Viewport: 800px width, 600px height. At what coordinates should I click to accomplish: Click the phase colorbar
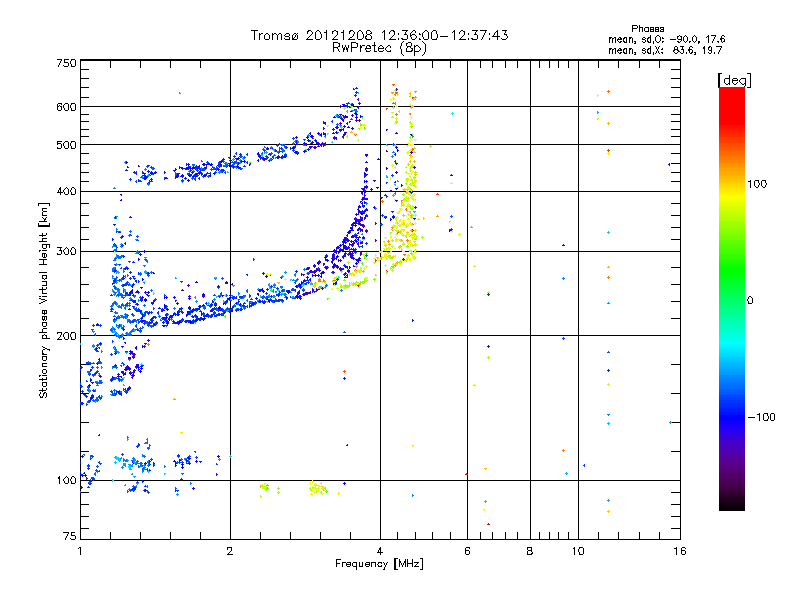point(732,299)
